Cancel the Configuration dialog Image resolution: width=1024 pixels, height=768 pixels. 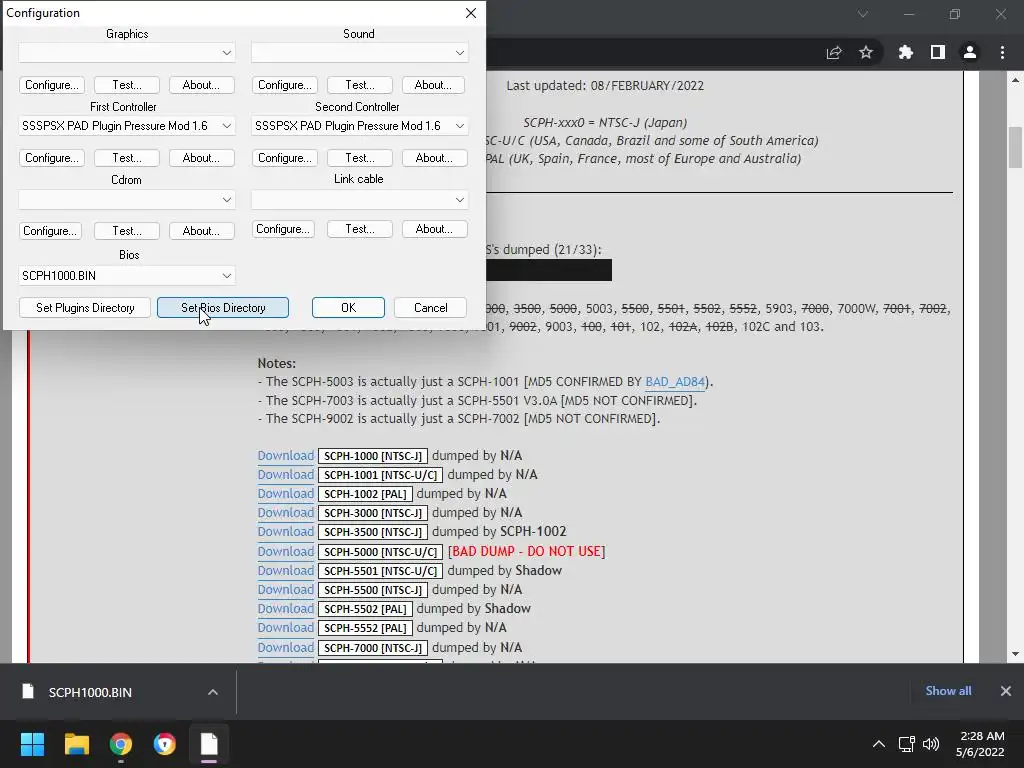[430, 308]
